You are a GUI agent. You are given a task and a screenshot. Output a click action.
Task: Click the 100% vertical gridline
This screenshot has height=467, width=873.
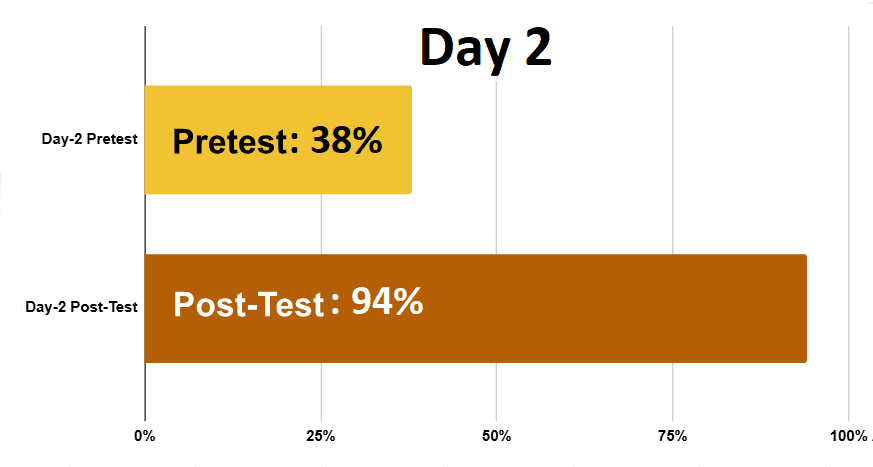pyautogui.click(x=849, y=223)
